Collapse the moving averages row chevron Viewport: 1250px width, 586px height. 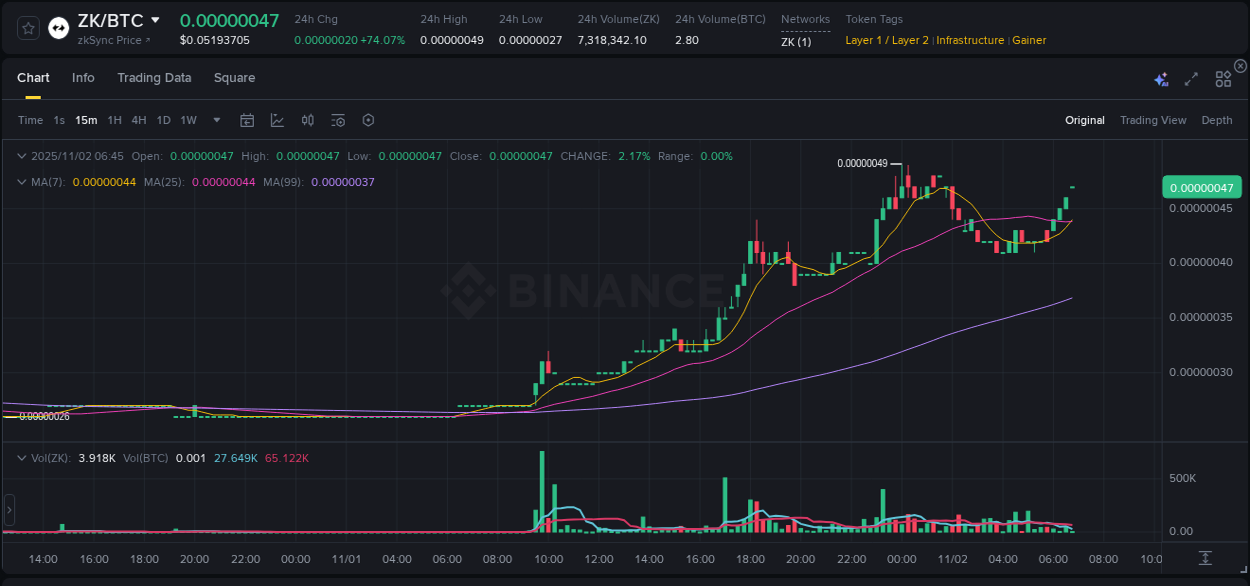pyautogui.click(x=22, y=182)
